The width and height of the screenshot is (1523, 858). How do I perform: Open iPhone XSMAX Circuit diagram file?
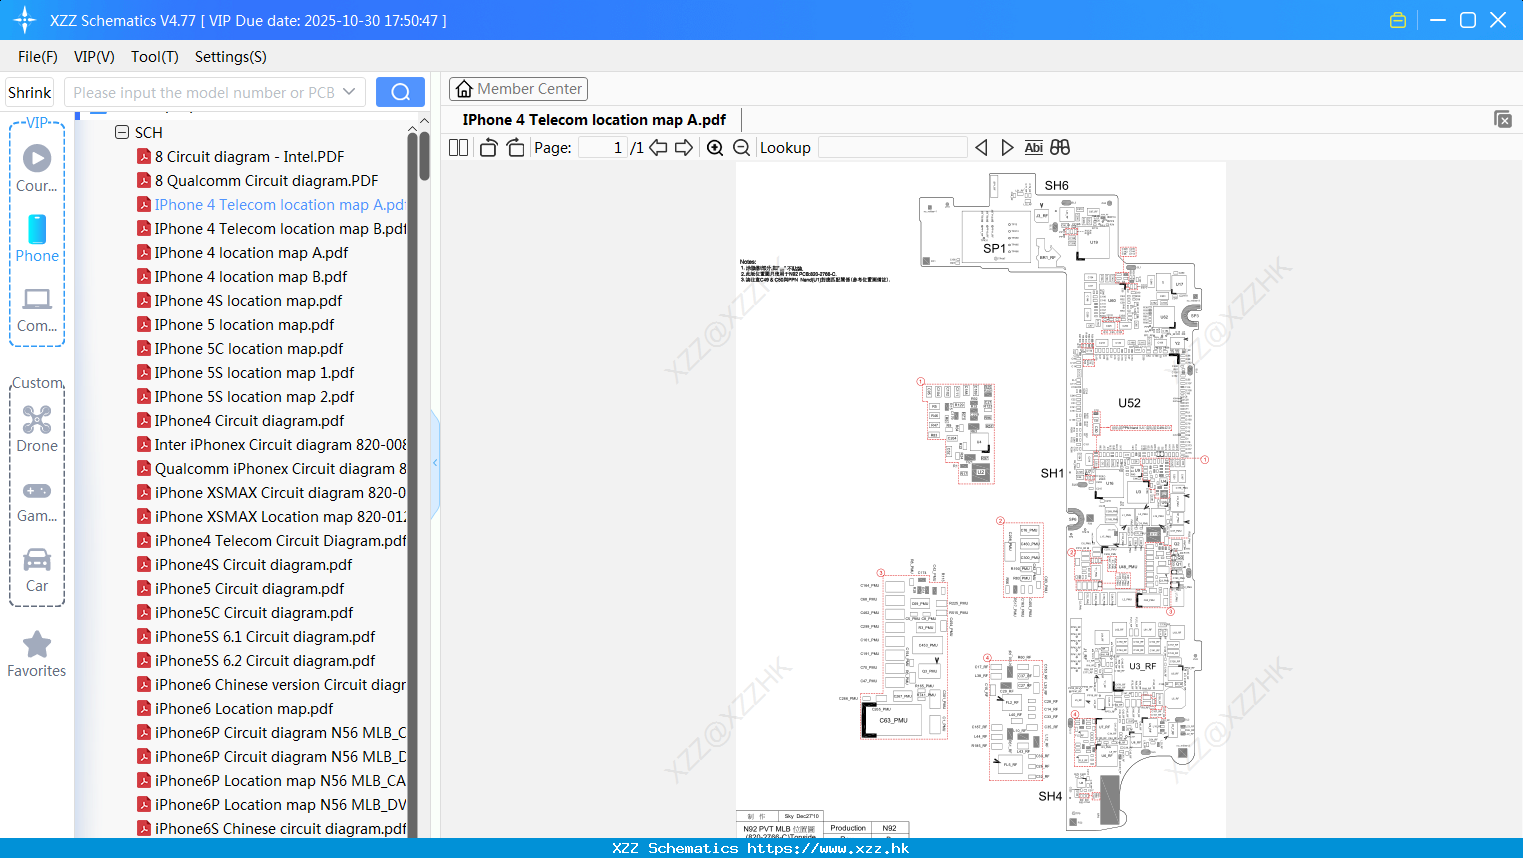coord(280,493)
